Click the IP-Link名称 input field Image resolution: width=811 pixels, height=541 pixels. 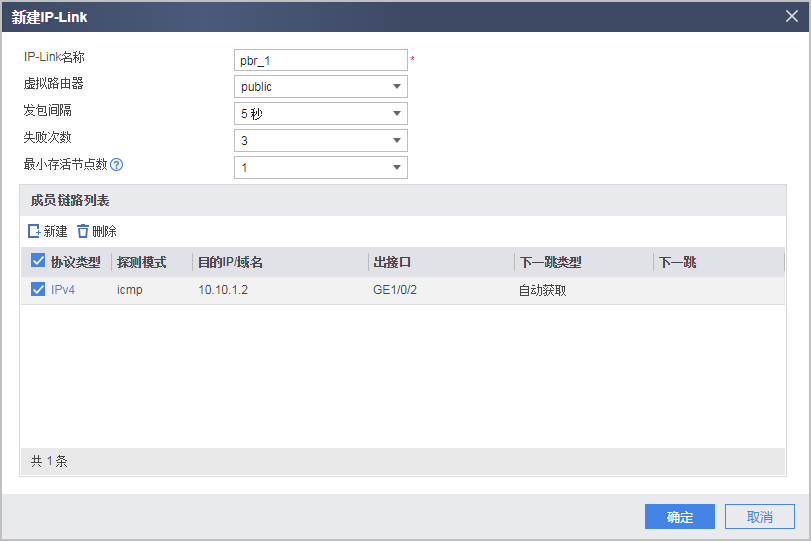point(320,60)
